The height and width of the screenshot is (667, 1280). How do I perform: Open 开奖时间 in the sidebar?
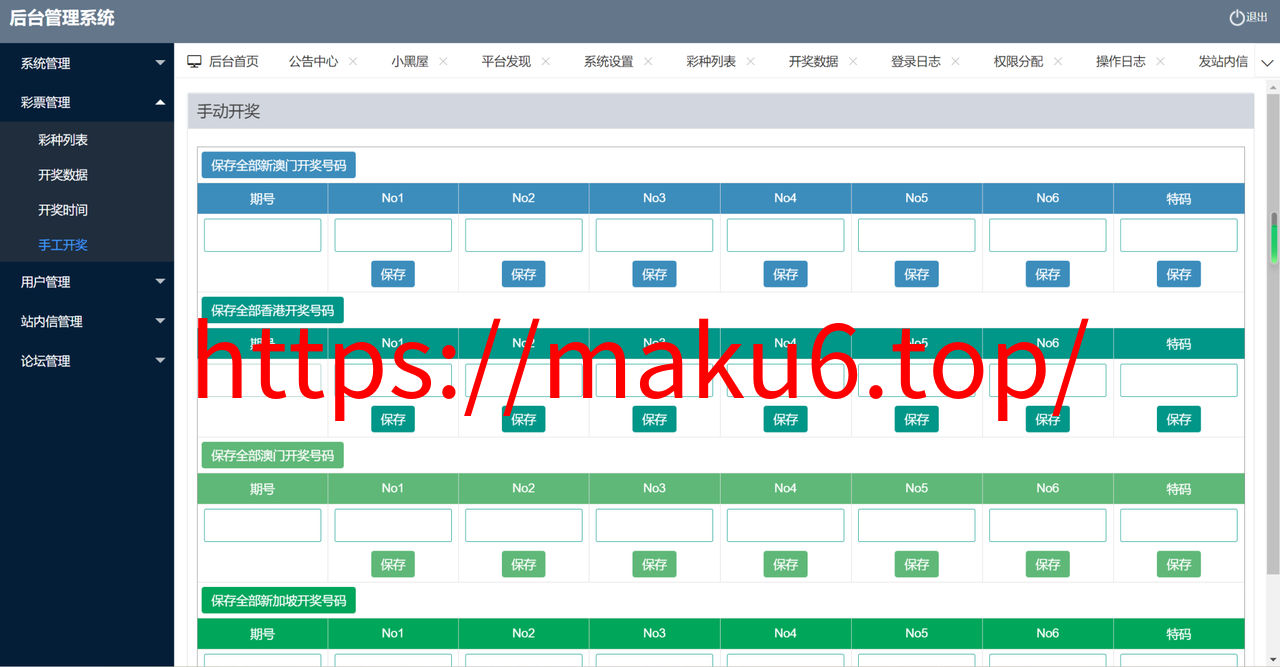63,210
